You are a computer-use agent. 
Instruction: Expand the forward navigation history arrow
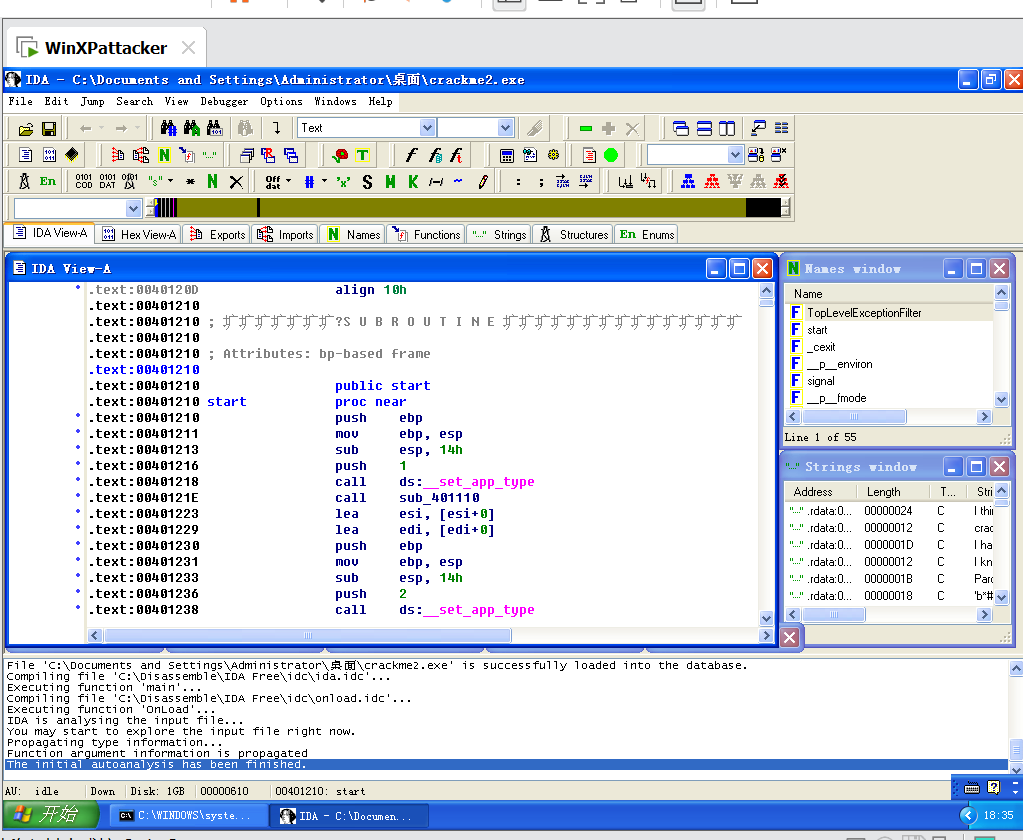click(x=137, y=128)
